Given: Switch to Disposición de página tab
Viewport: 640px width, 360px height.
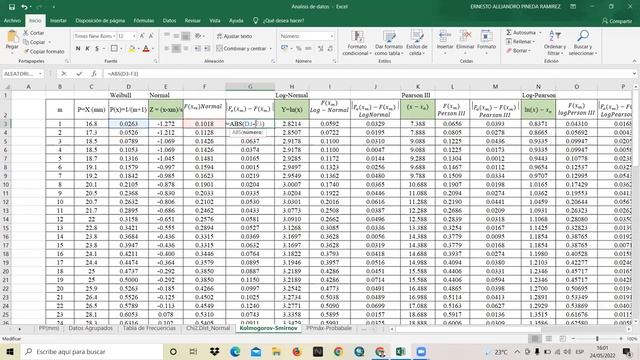Looking at the screenshot, I should coord(100,20).
